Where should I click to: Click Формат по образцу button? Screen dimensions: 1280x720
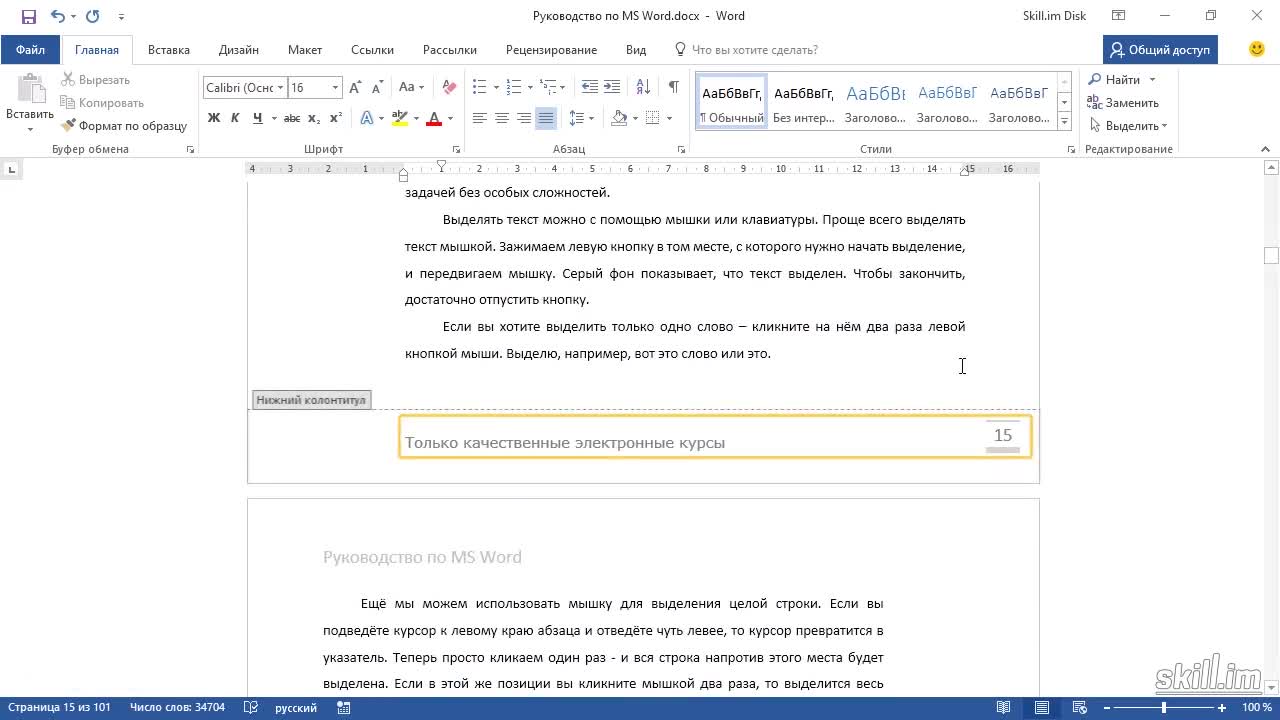click(124, 126)
